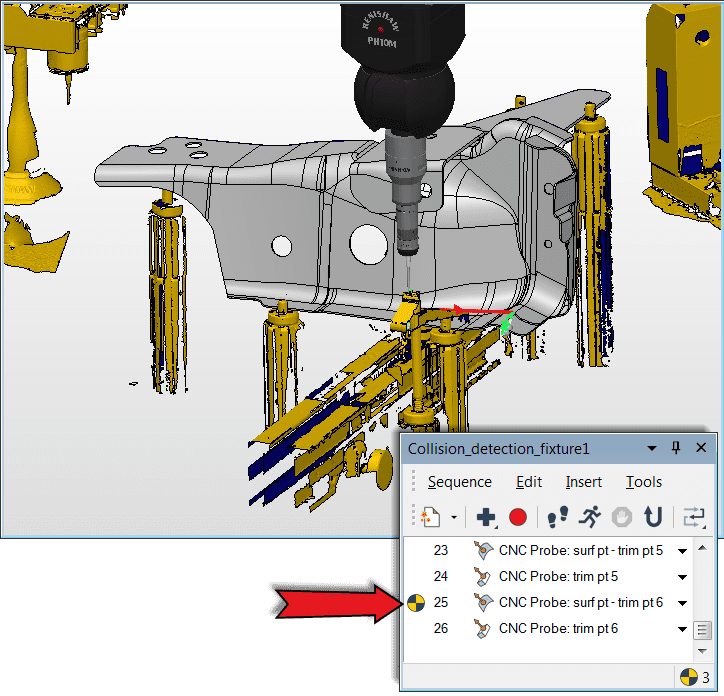Click the loop arrows icon in toolbar

pyautogui.click(x=693, y=517)
